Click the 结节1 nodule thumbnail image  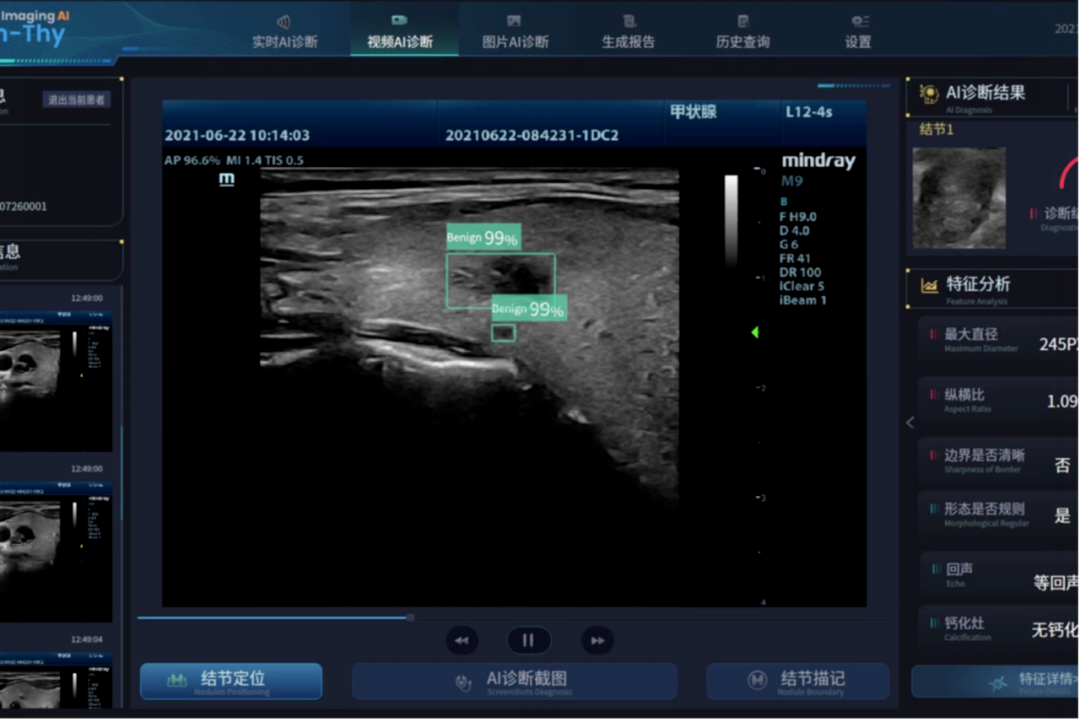click(x=959, y=198)
